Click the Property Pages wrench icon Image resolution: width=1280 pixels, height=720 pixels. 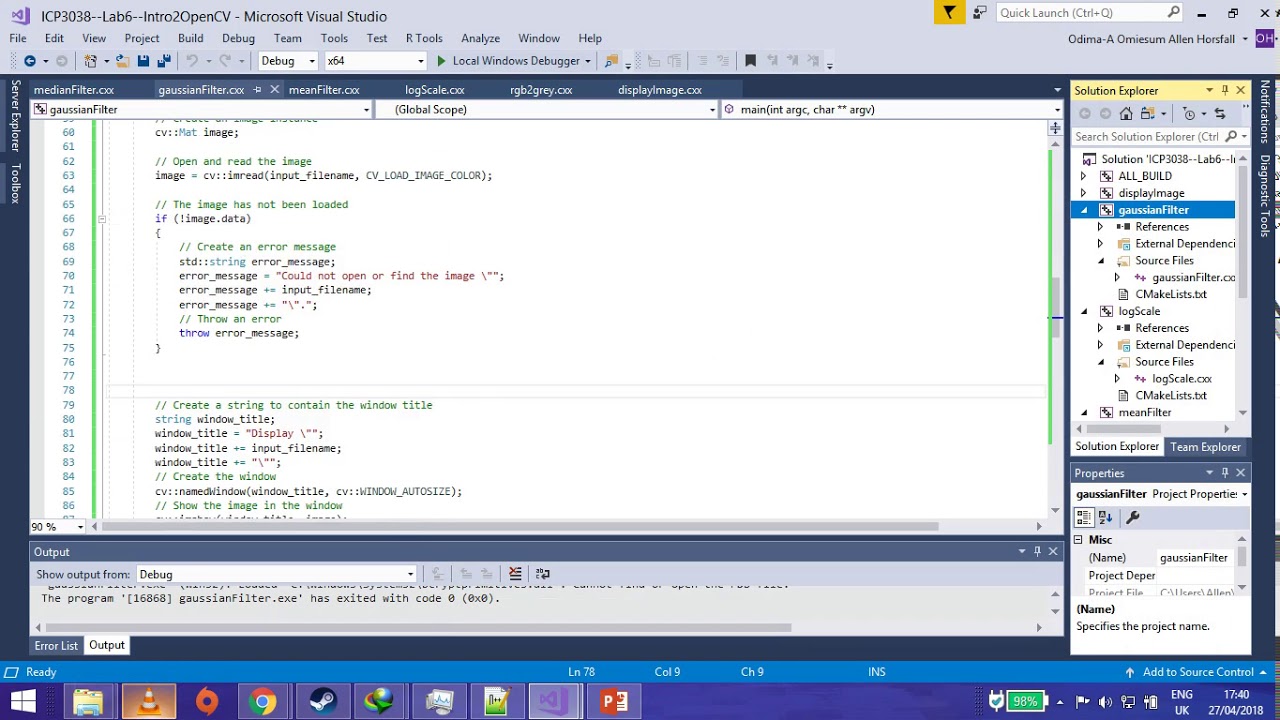(1133, 517)
